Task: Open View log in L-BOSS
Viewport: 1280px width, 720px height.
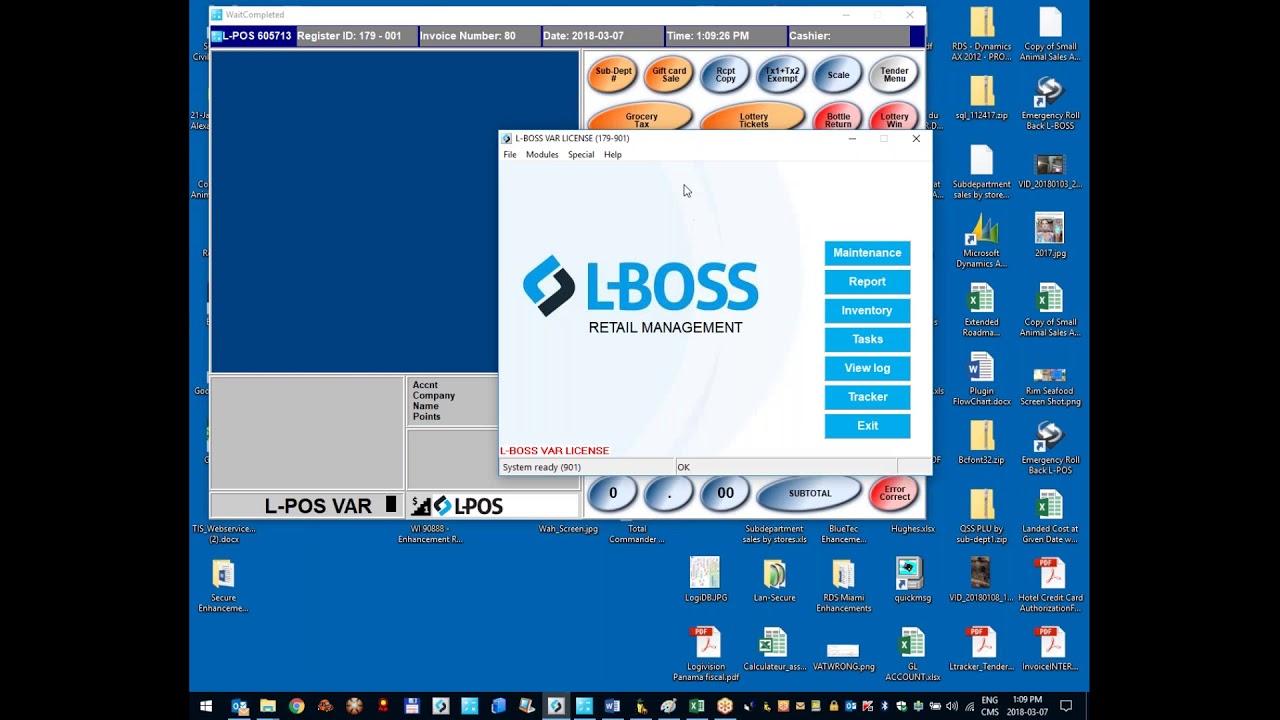Action: [x=867, y=368]
